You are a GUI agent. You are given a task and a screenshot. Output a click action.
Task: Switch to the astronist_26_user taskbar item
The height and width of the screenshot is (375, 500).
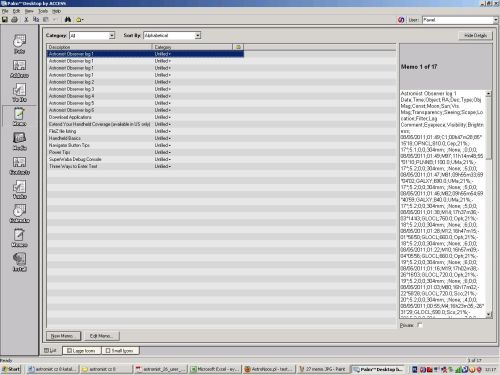pos(161,369)
